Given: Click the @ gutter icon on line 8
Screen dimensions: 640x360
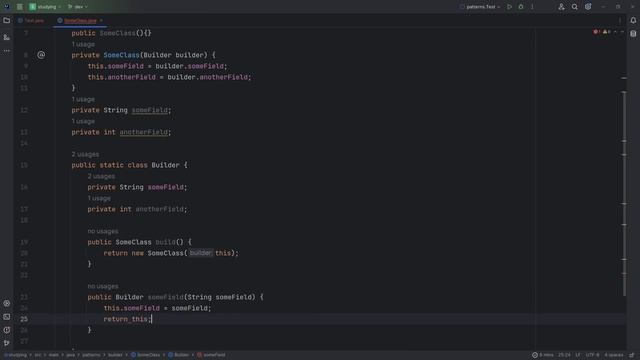Looking at the screenshot, I should point(41,55).
